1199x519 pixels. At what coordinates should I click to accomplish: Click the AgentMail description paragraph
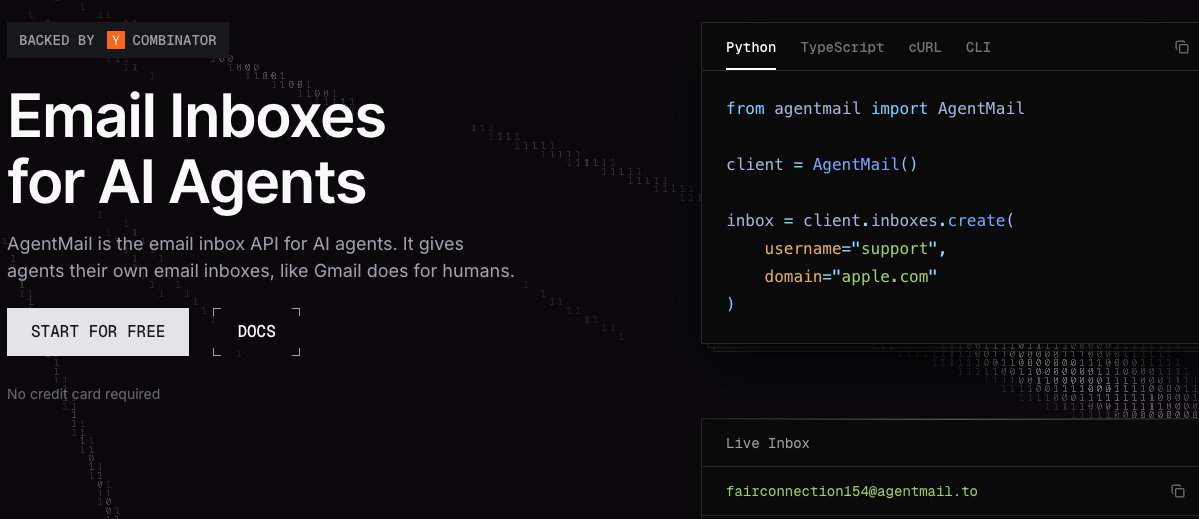click(260, 257)
